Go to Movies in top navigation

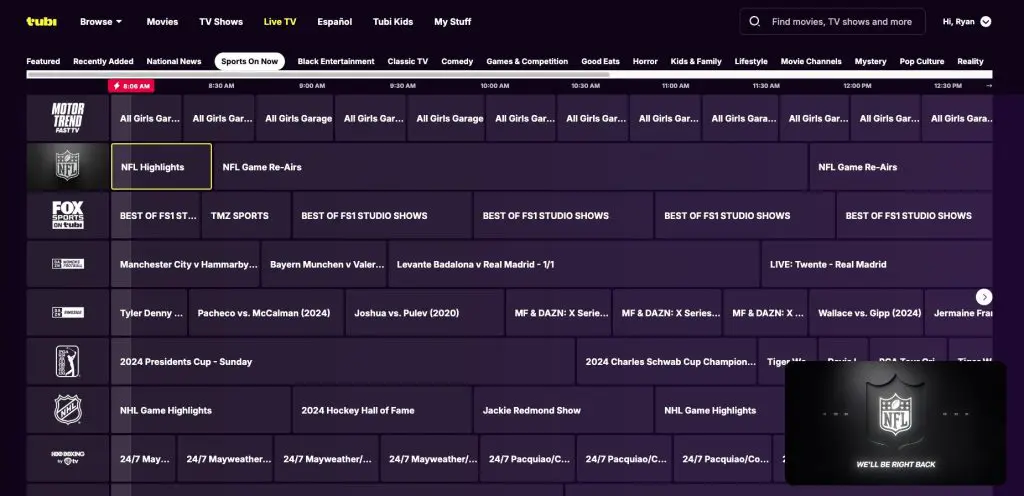162,22
